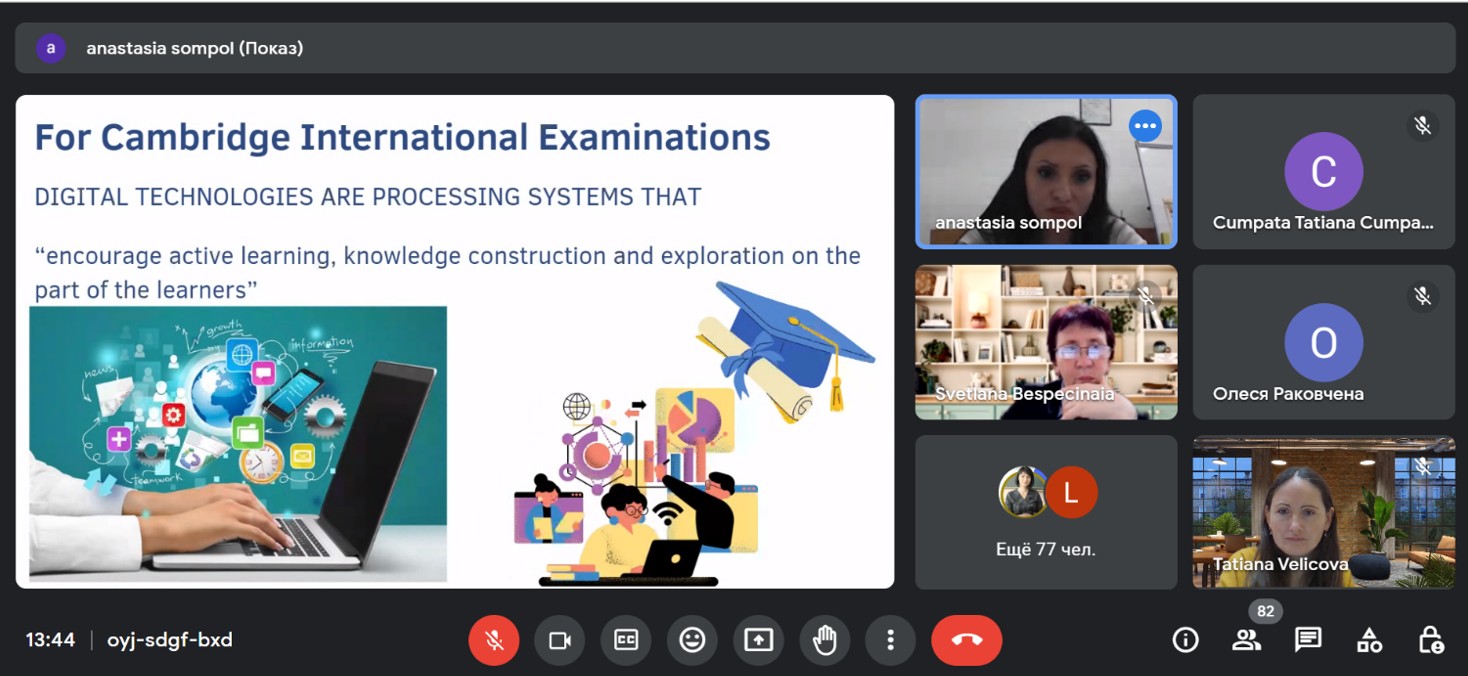The width and height of the screenshot is (1468, 676).
Task: Click muted mic icon on Cumpata Tatiana tile
Action: pos(1422,126)
